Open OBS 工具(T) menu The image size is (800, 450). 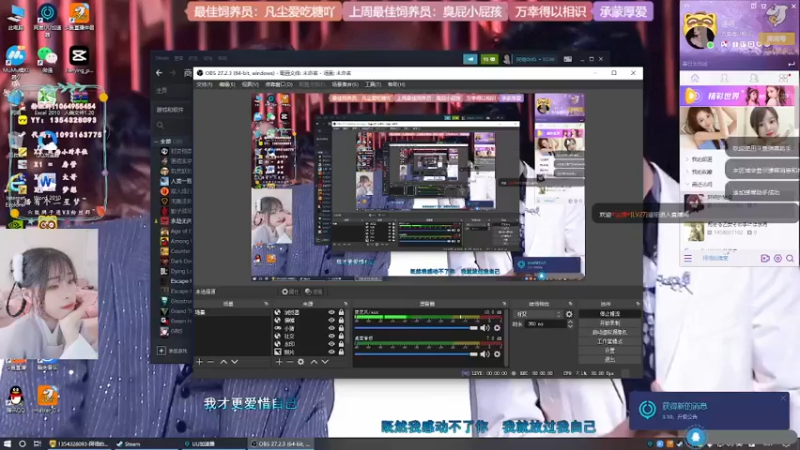(373, 84)
